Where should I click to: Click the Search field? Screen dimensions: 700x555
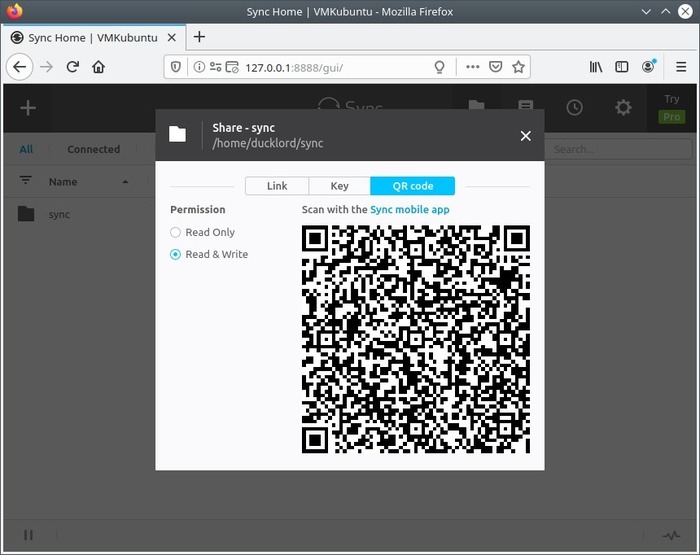pos(618,149)
